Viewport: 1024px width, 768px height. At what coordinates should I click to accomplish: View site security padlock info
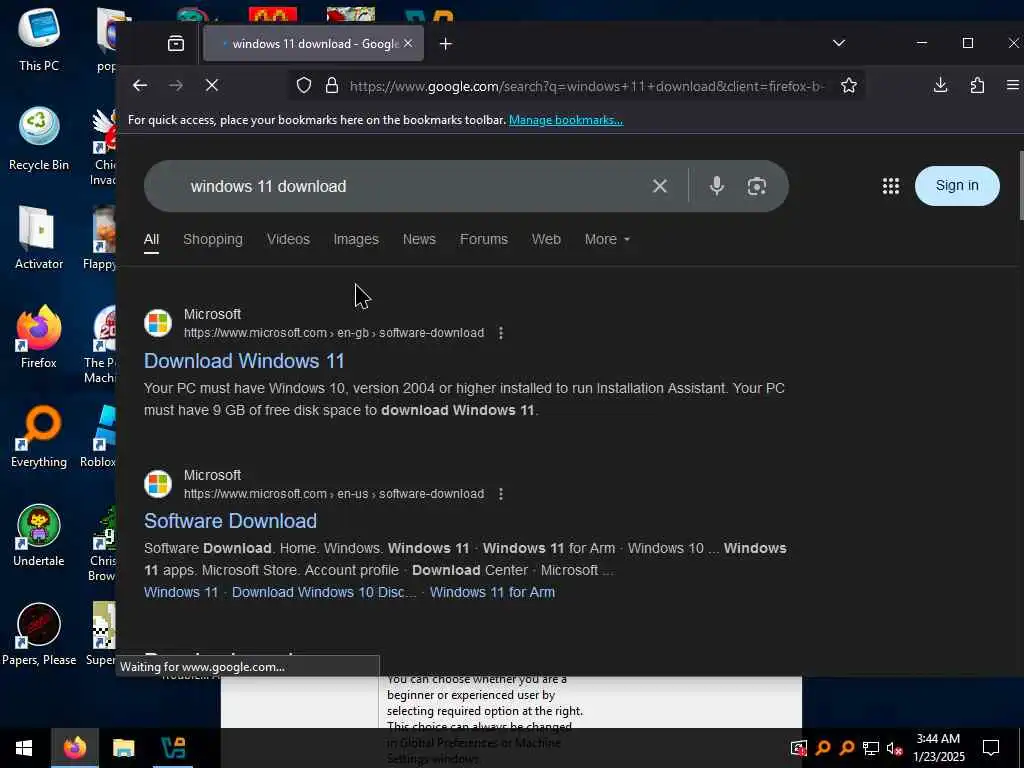(332, 86)
